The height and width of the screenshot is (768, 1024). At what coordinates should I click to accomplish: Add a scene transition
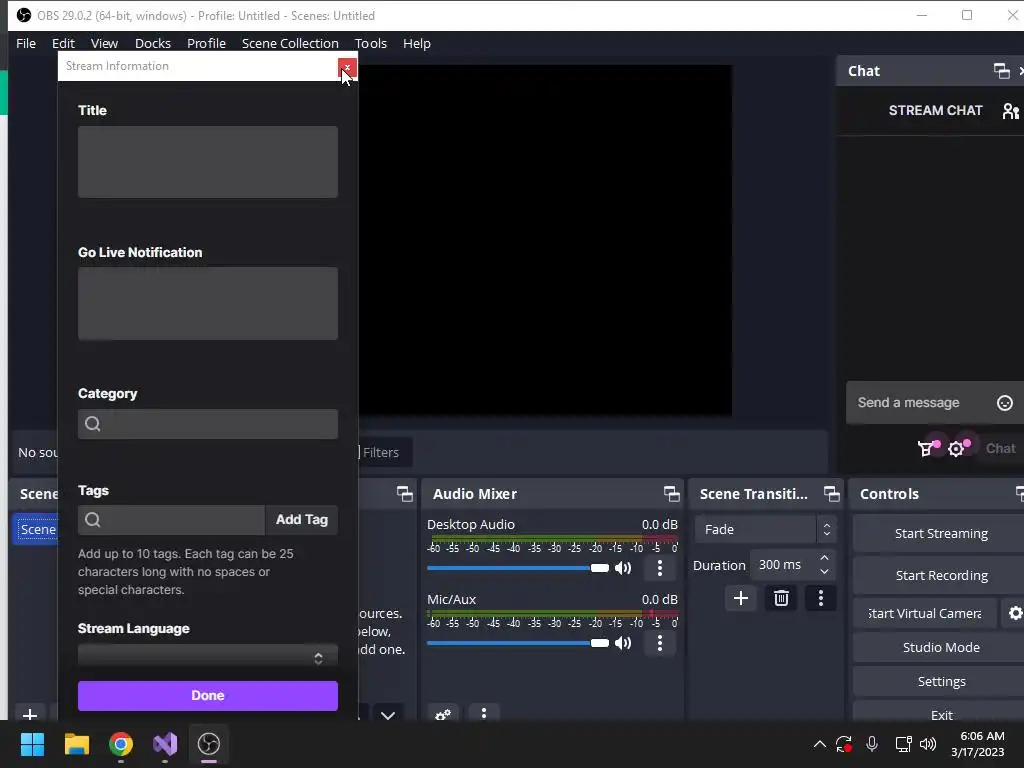tap(741, 598)
